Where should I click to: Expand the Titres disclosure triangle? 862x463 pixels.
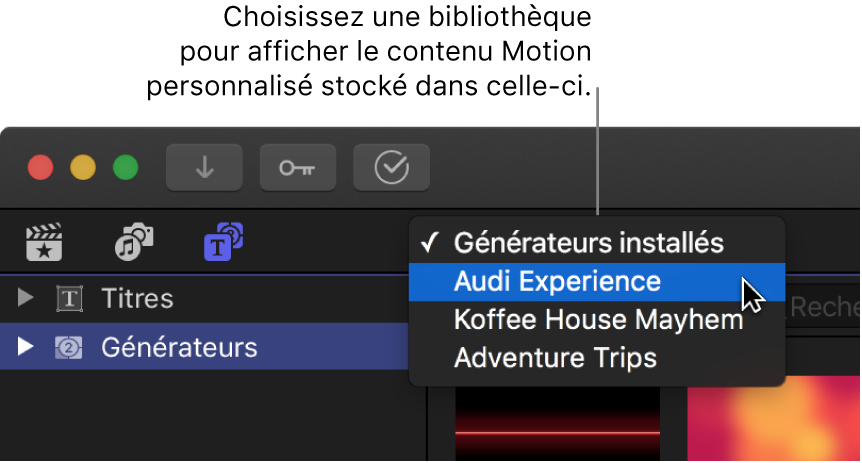tap(27, 298)
